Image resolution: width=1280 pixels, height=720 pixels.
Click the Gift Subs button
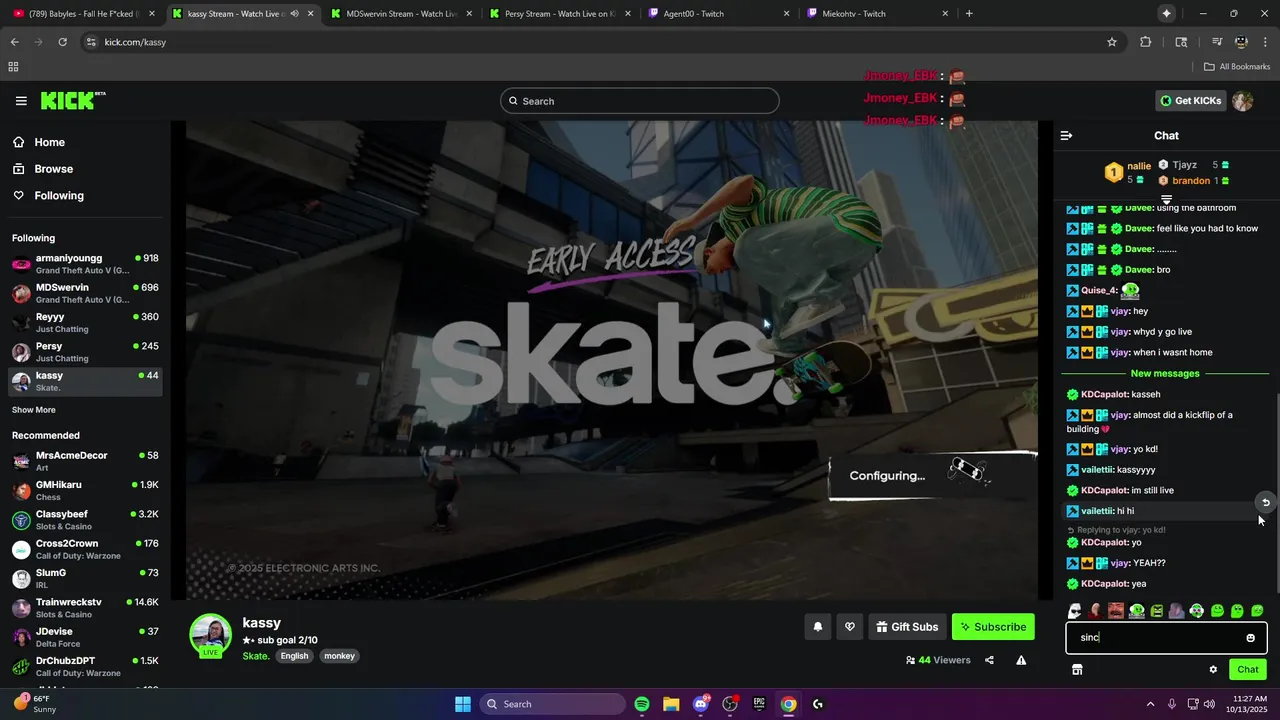pos(907,627)
